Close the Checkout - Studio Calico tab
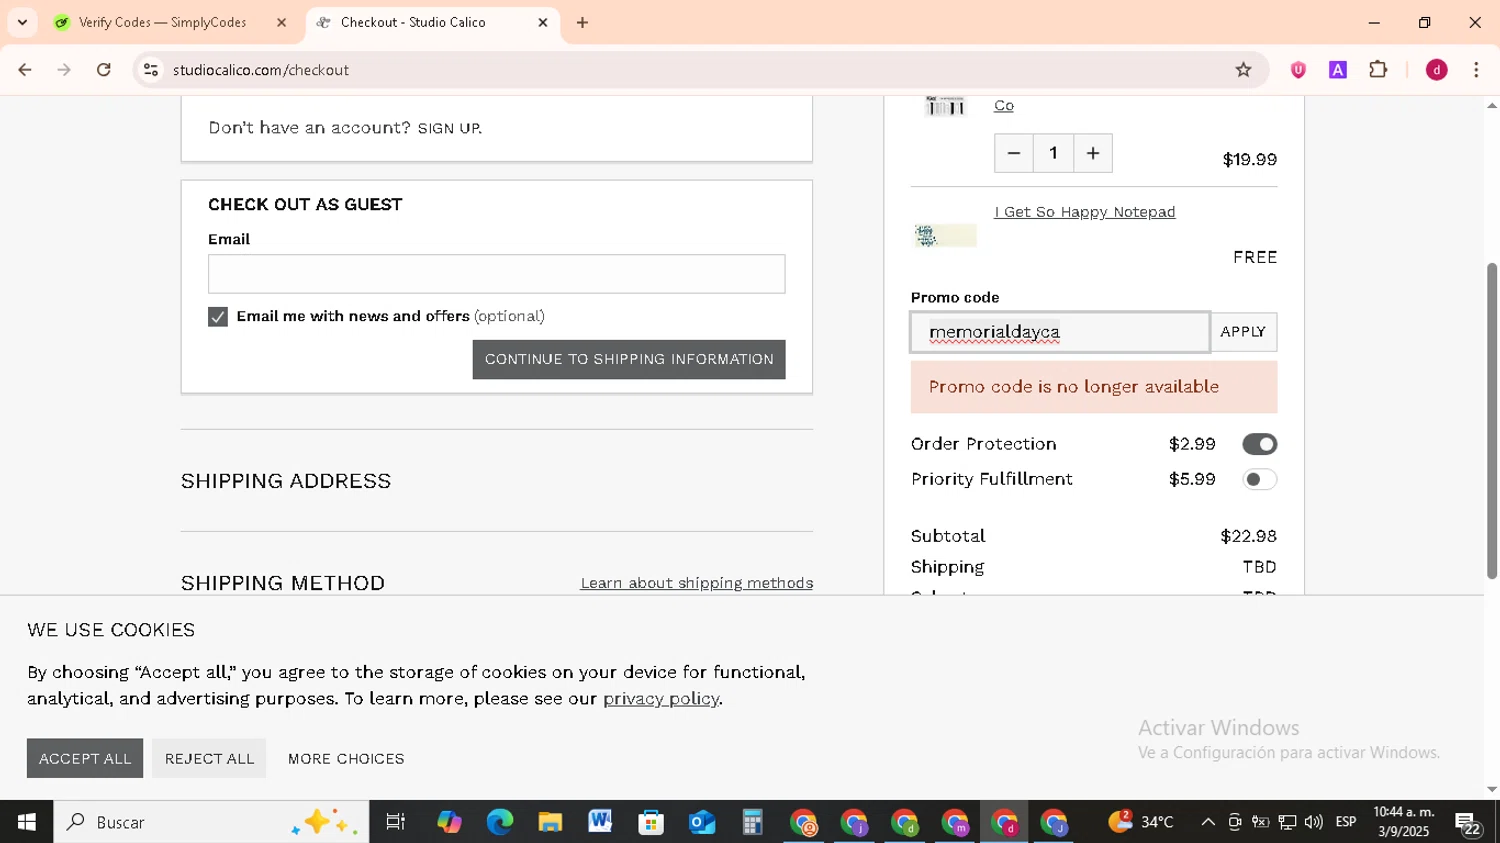 543,22
